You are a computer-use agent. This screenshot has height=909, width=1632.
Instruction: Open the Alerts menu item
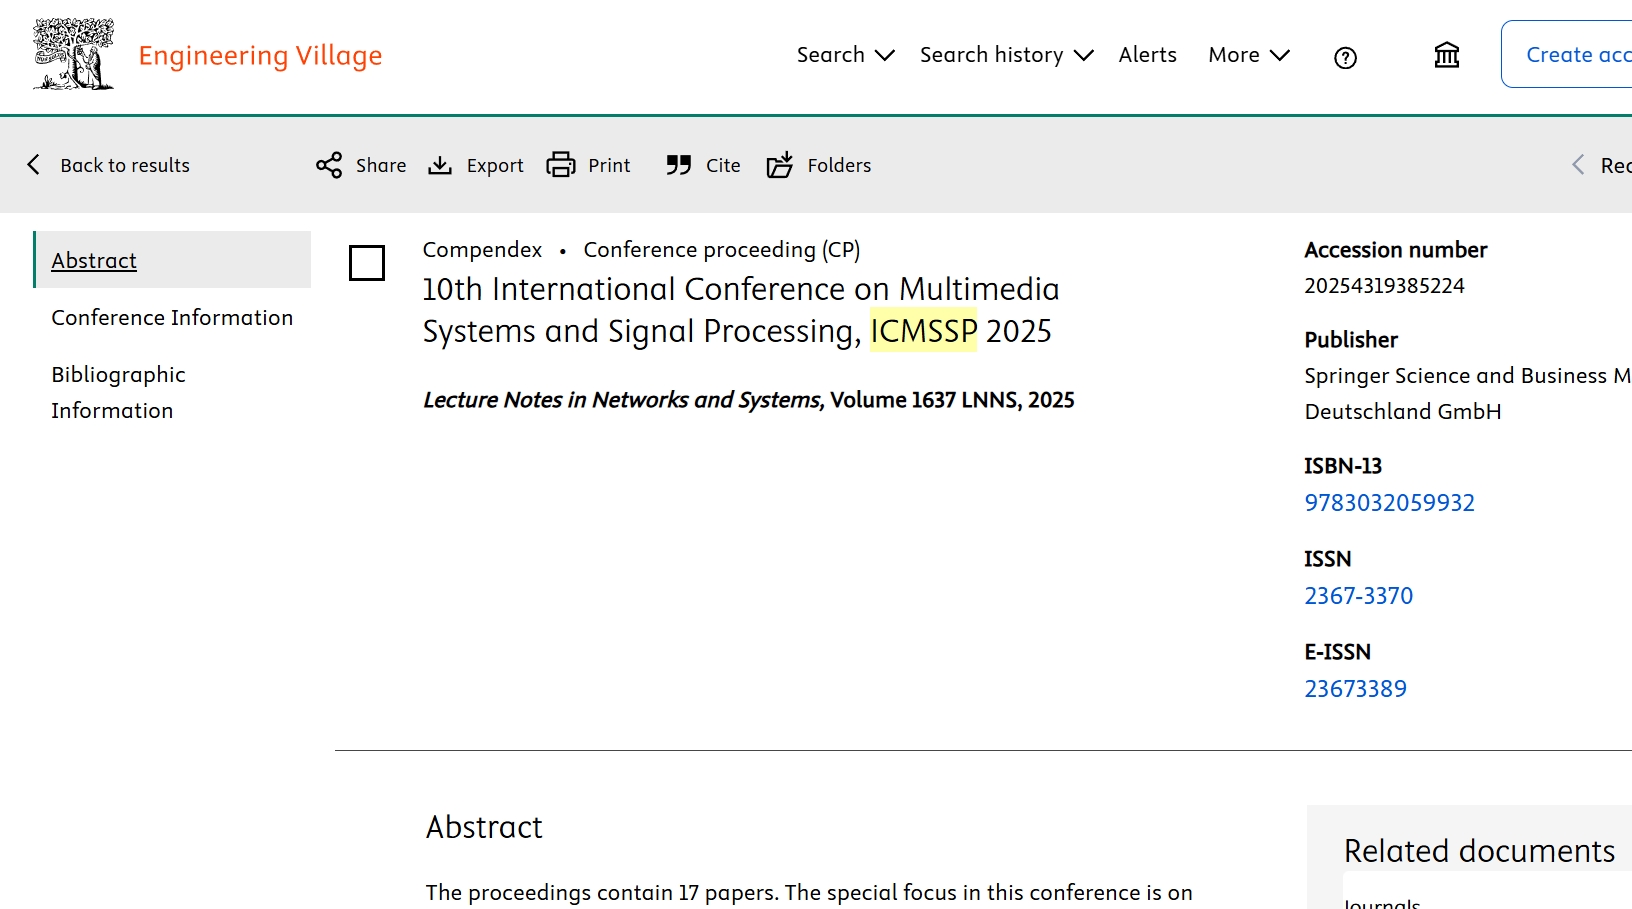click(x=1147, y=55)
